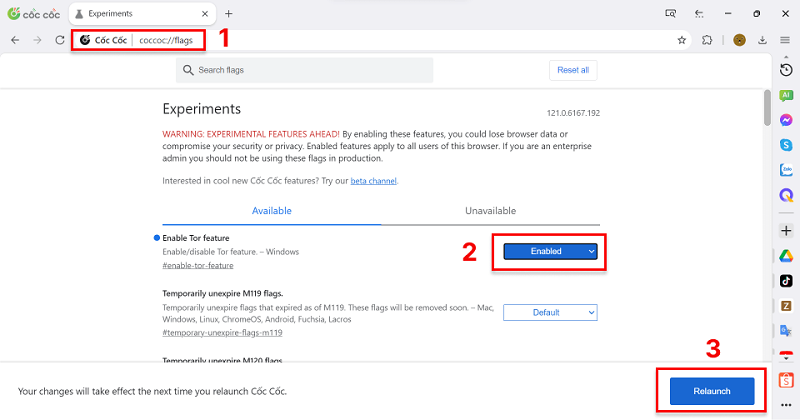Open Zalo in the sidebar
Screen dimensions: 800x420
tap(786, 169)
